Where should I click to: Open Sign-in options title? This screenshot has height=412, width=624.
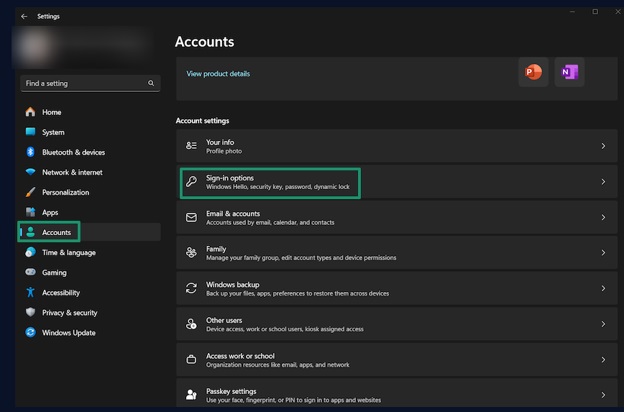click(x=230, y=178)
